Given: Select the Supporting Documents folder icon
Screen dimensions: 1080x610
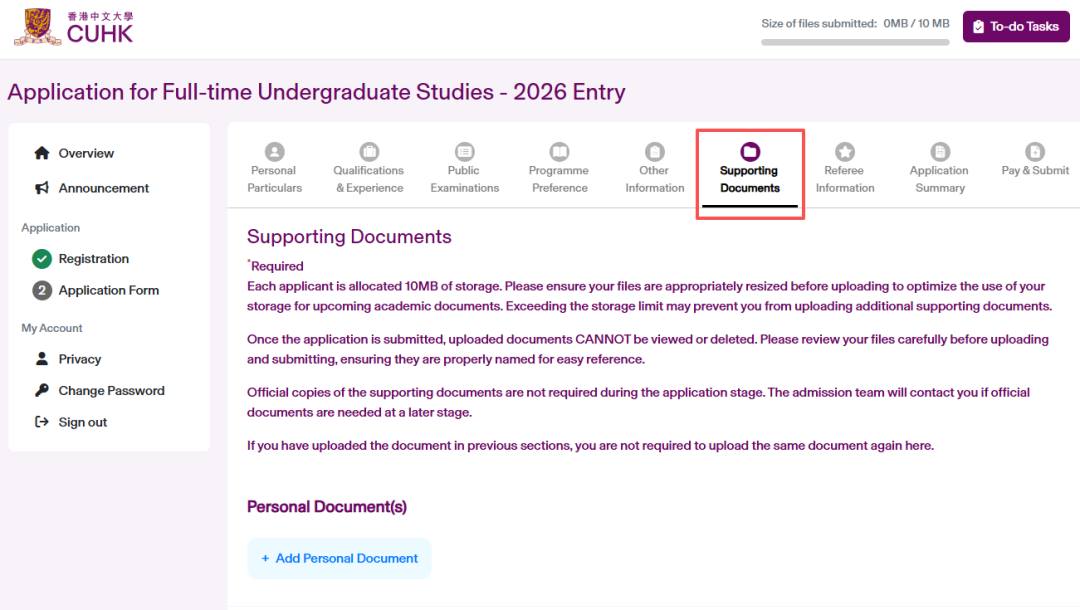Looking at the screenshot, I should [x=749, y=152].
